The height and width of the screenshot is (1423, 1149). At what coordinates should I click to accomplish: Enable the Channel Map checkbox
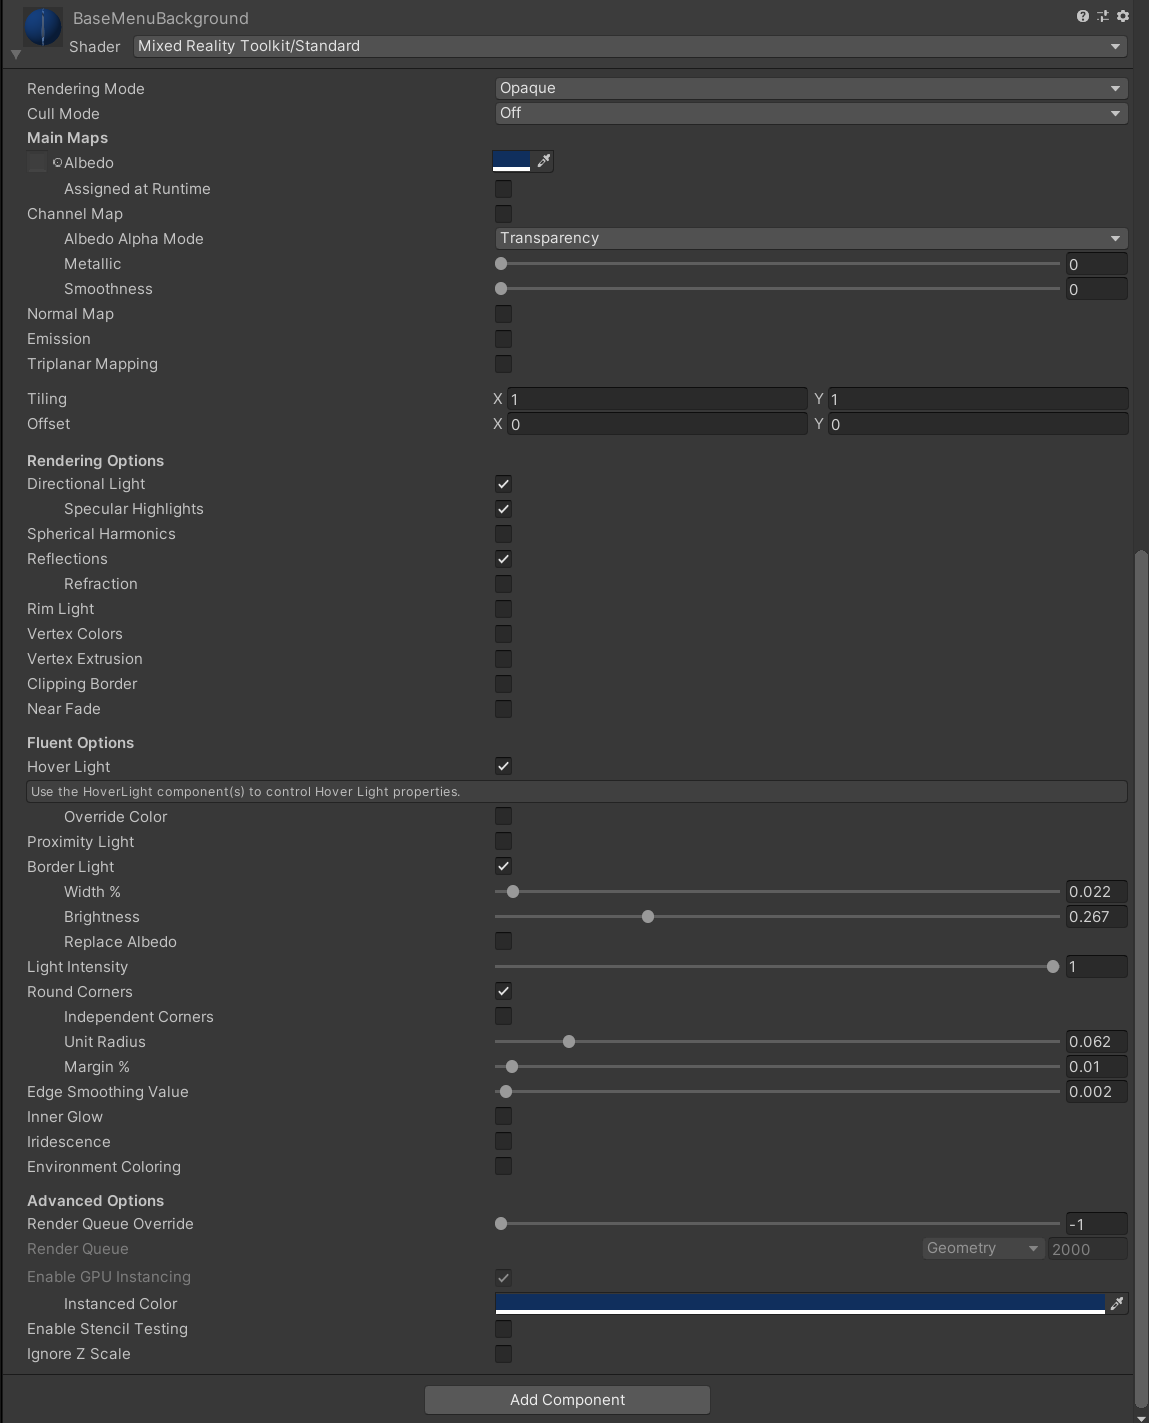point(503,213)
